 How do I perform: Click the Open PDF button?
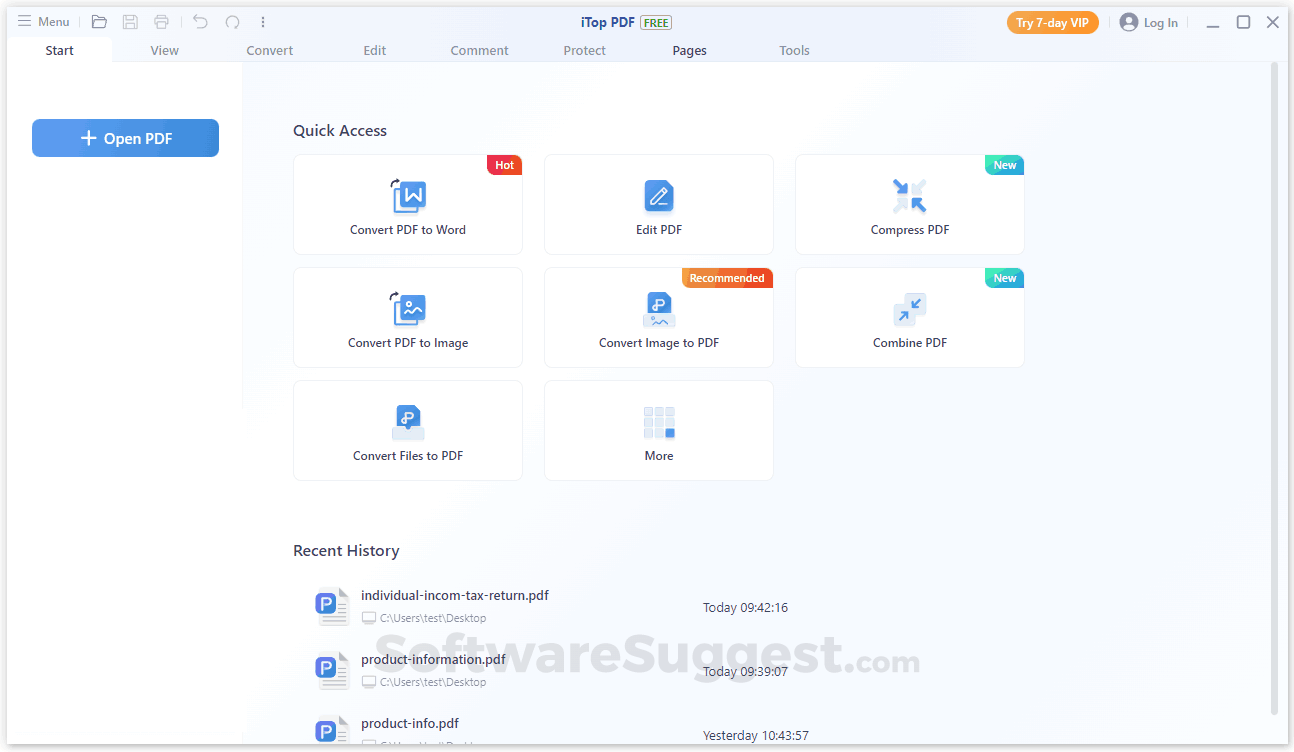point(125,138)
